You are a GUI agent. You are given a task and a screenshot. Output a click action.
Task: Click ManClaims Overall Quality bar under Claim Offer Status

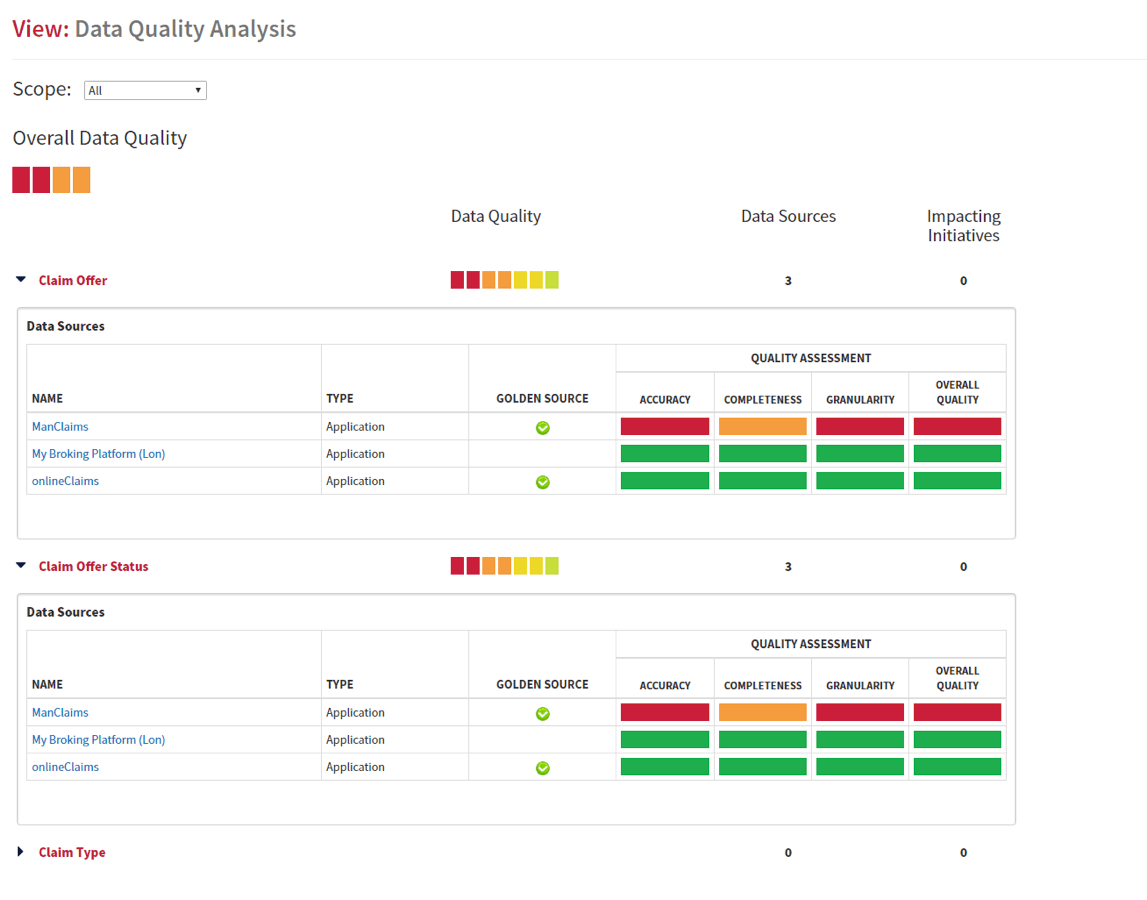tap(958, 713)
